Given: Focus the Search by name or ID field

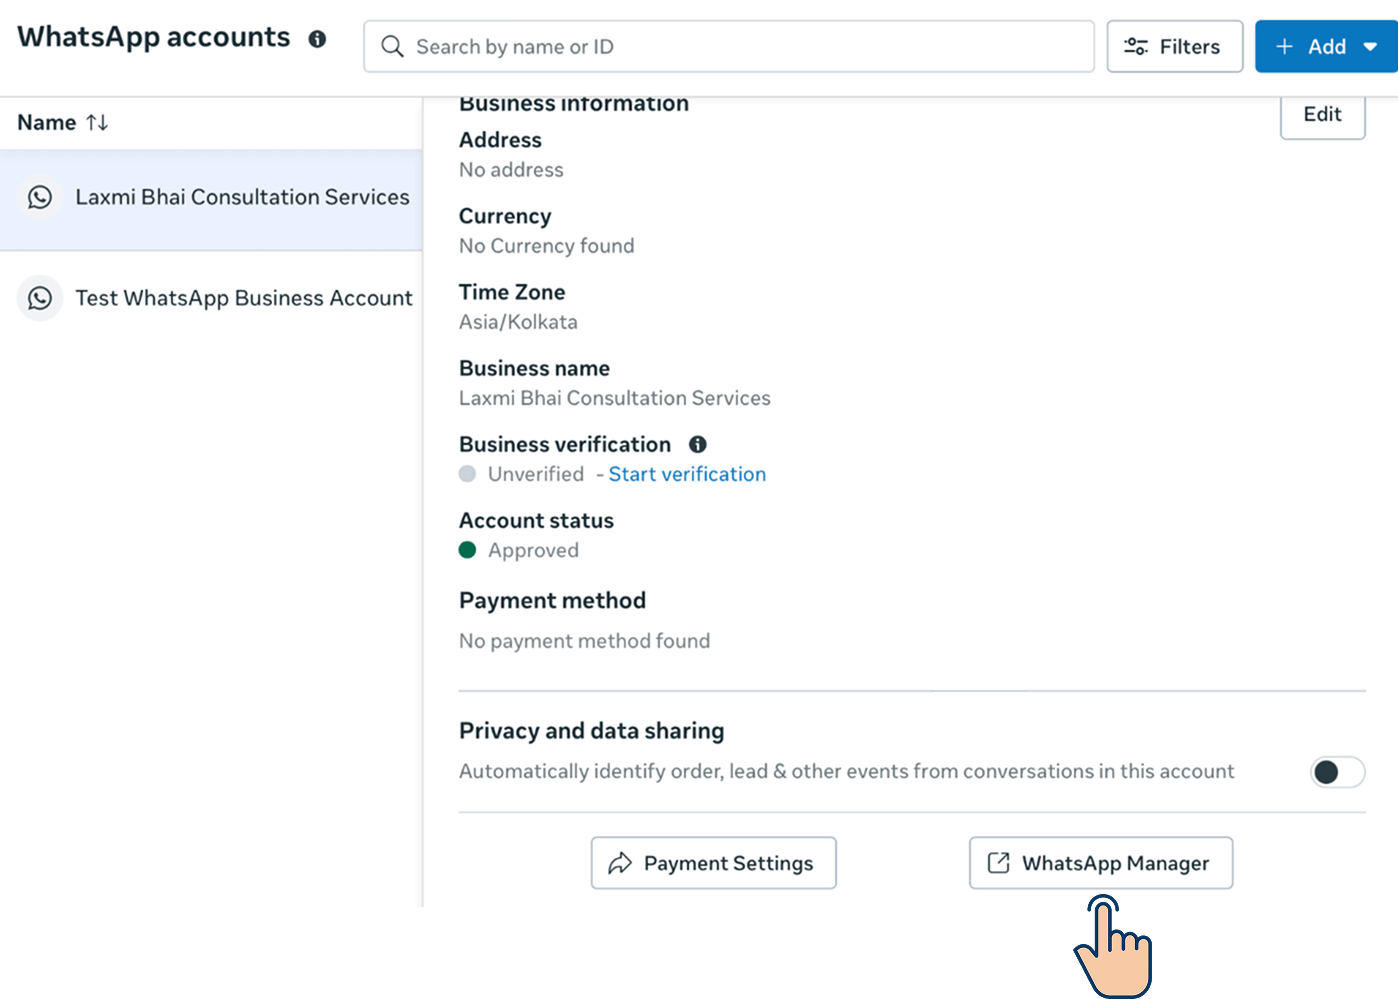Looking at the screenshot, I should pyautogui.click(x=729, y=47).
